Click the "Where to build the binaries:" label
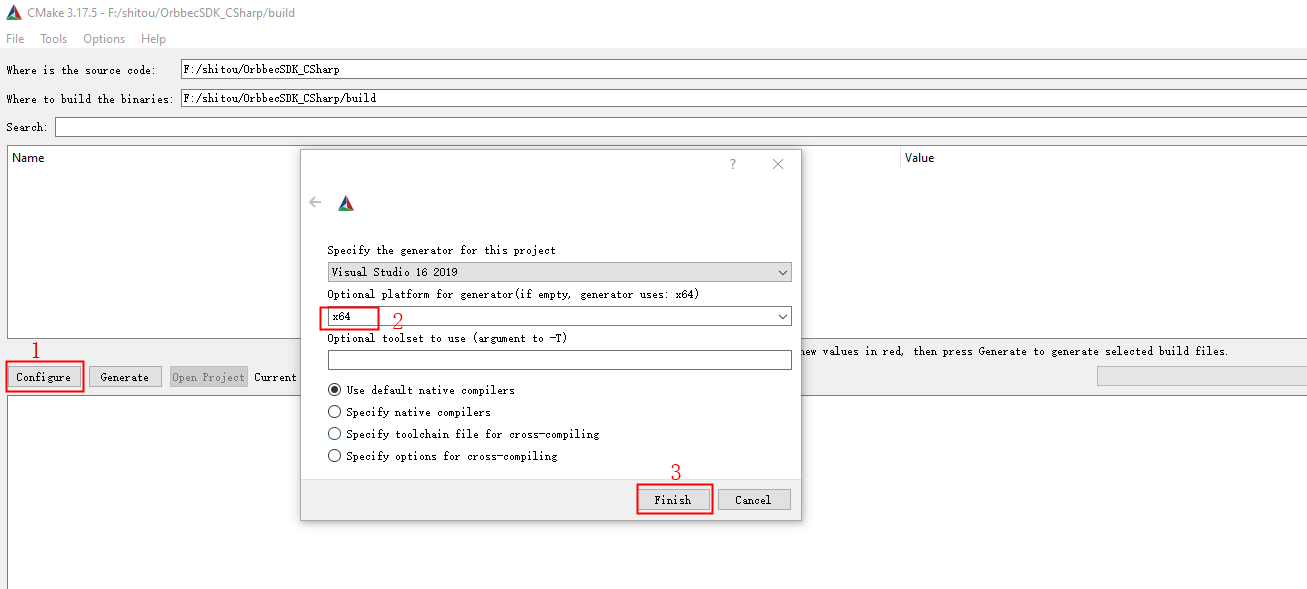Screen dimensions: 1307x589 tap(90, 99)
